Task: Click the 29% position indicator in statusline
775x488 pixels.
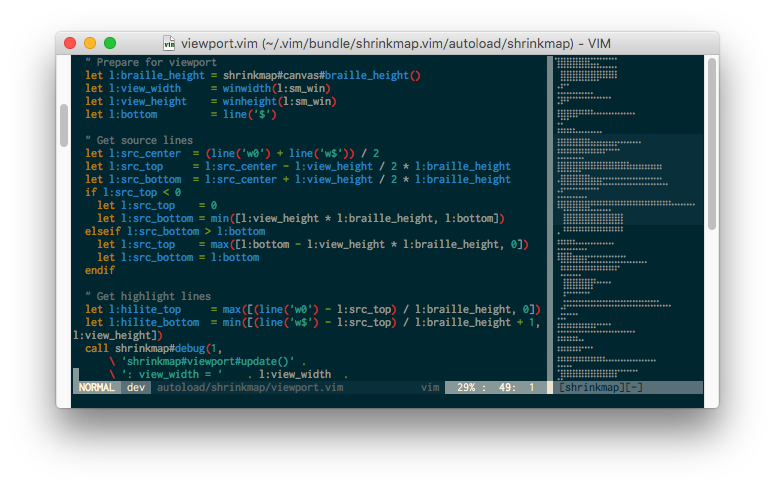Action: (x=466, y=387)
